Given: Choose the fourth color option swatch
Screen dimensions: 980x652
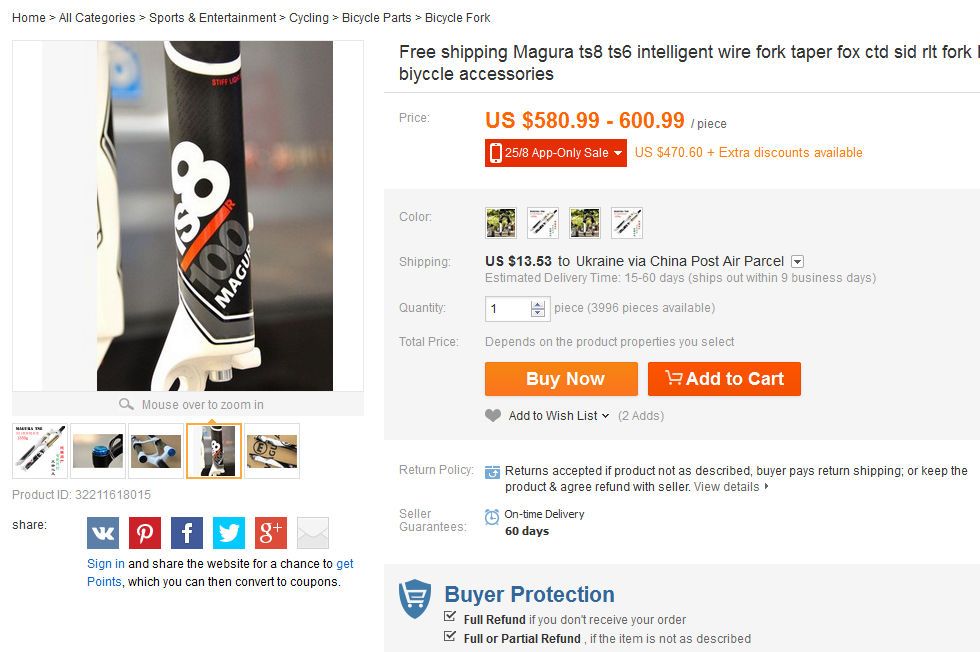Looking at the screenshot, I should tap(627, 222).
